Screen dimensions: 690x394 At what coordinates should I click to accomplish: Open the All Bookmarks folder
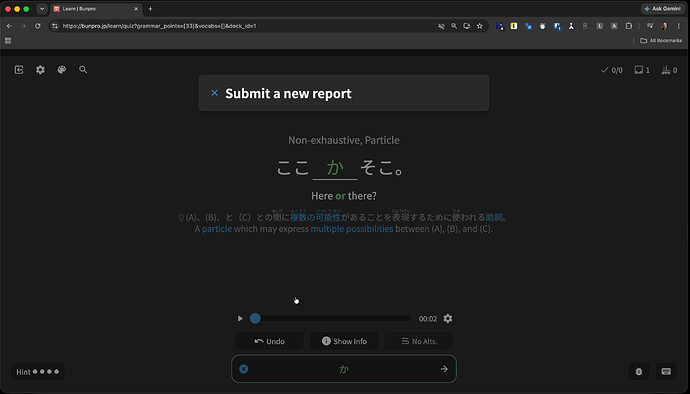coord(661,41)
